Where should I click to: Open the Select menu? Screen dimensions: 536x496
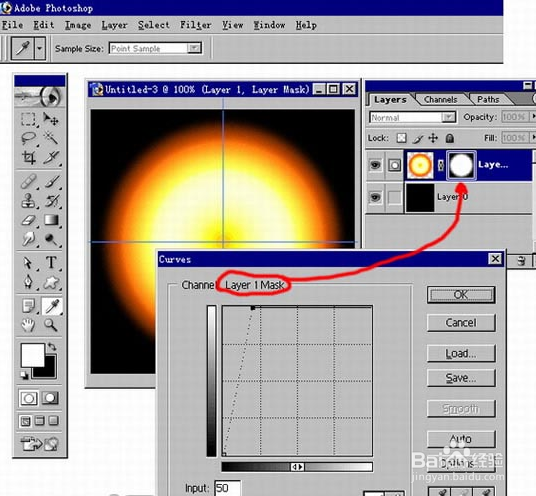pos(154,25)
